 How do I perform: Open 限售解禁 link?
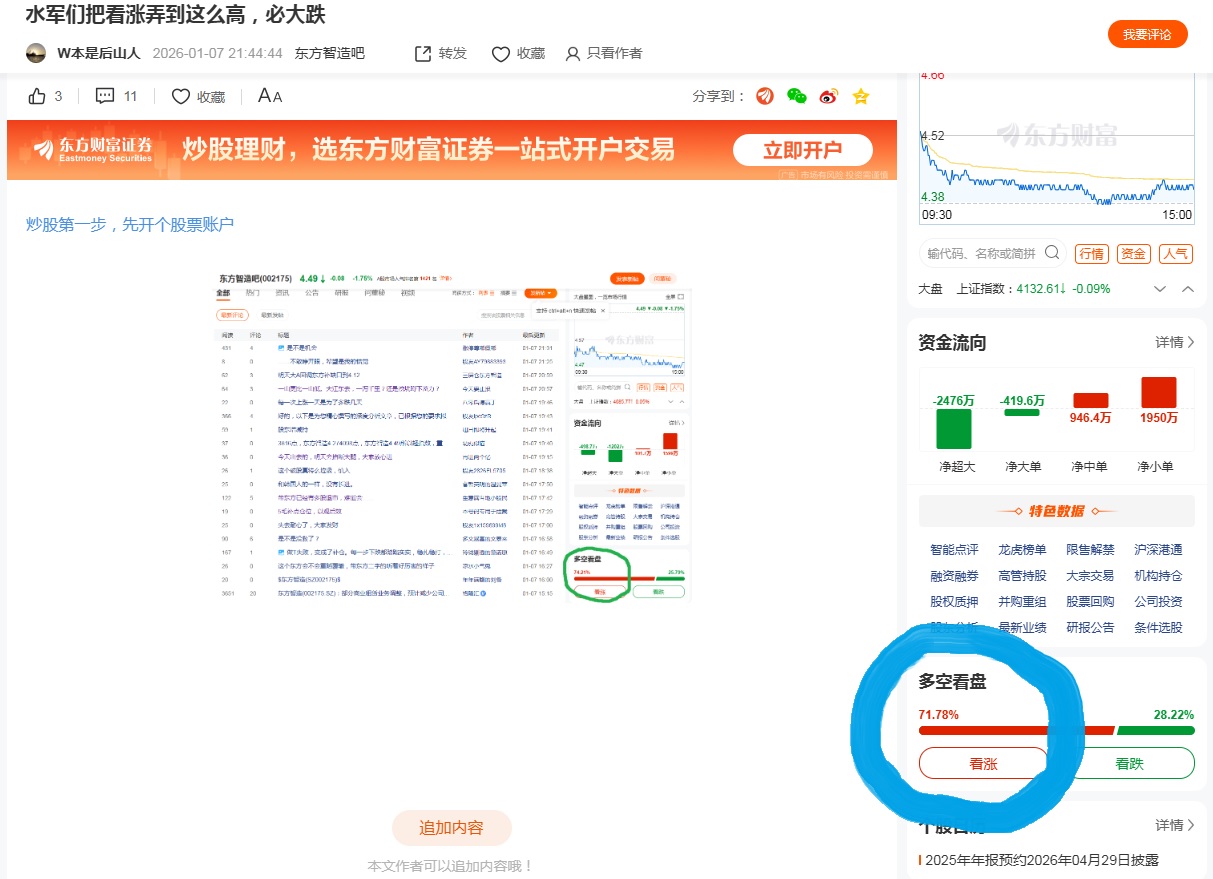pyautogui.click(x=1090, y=550)
